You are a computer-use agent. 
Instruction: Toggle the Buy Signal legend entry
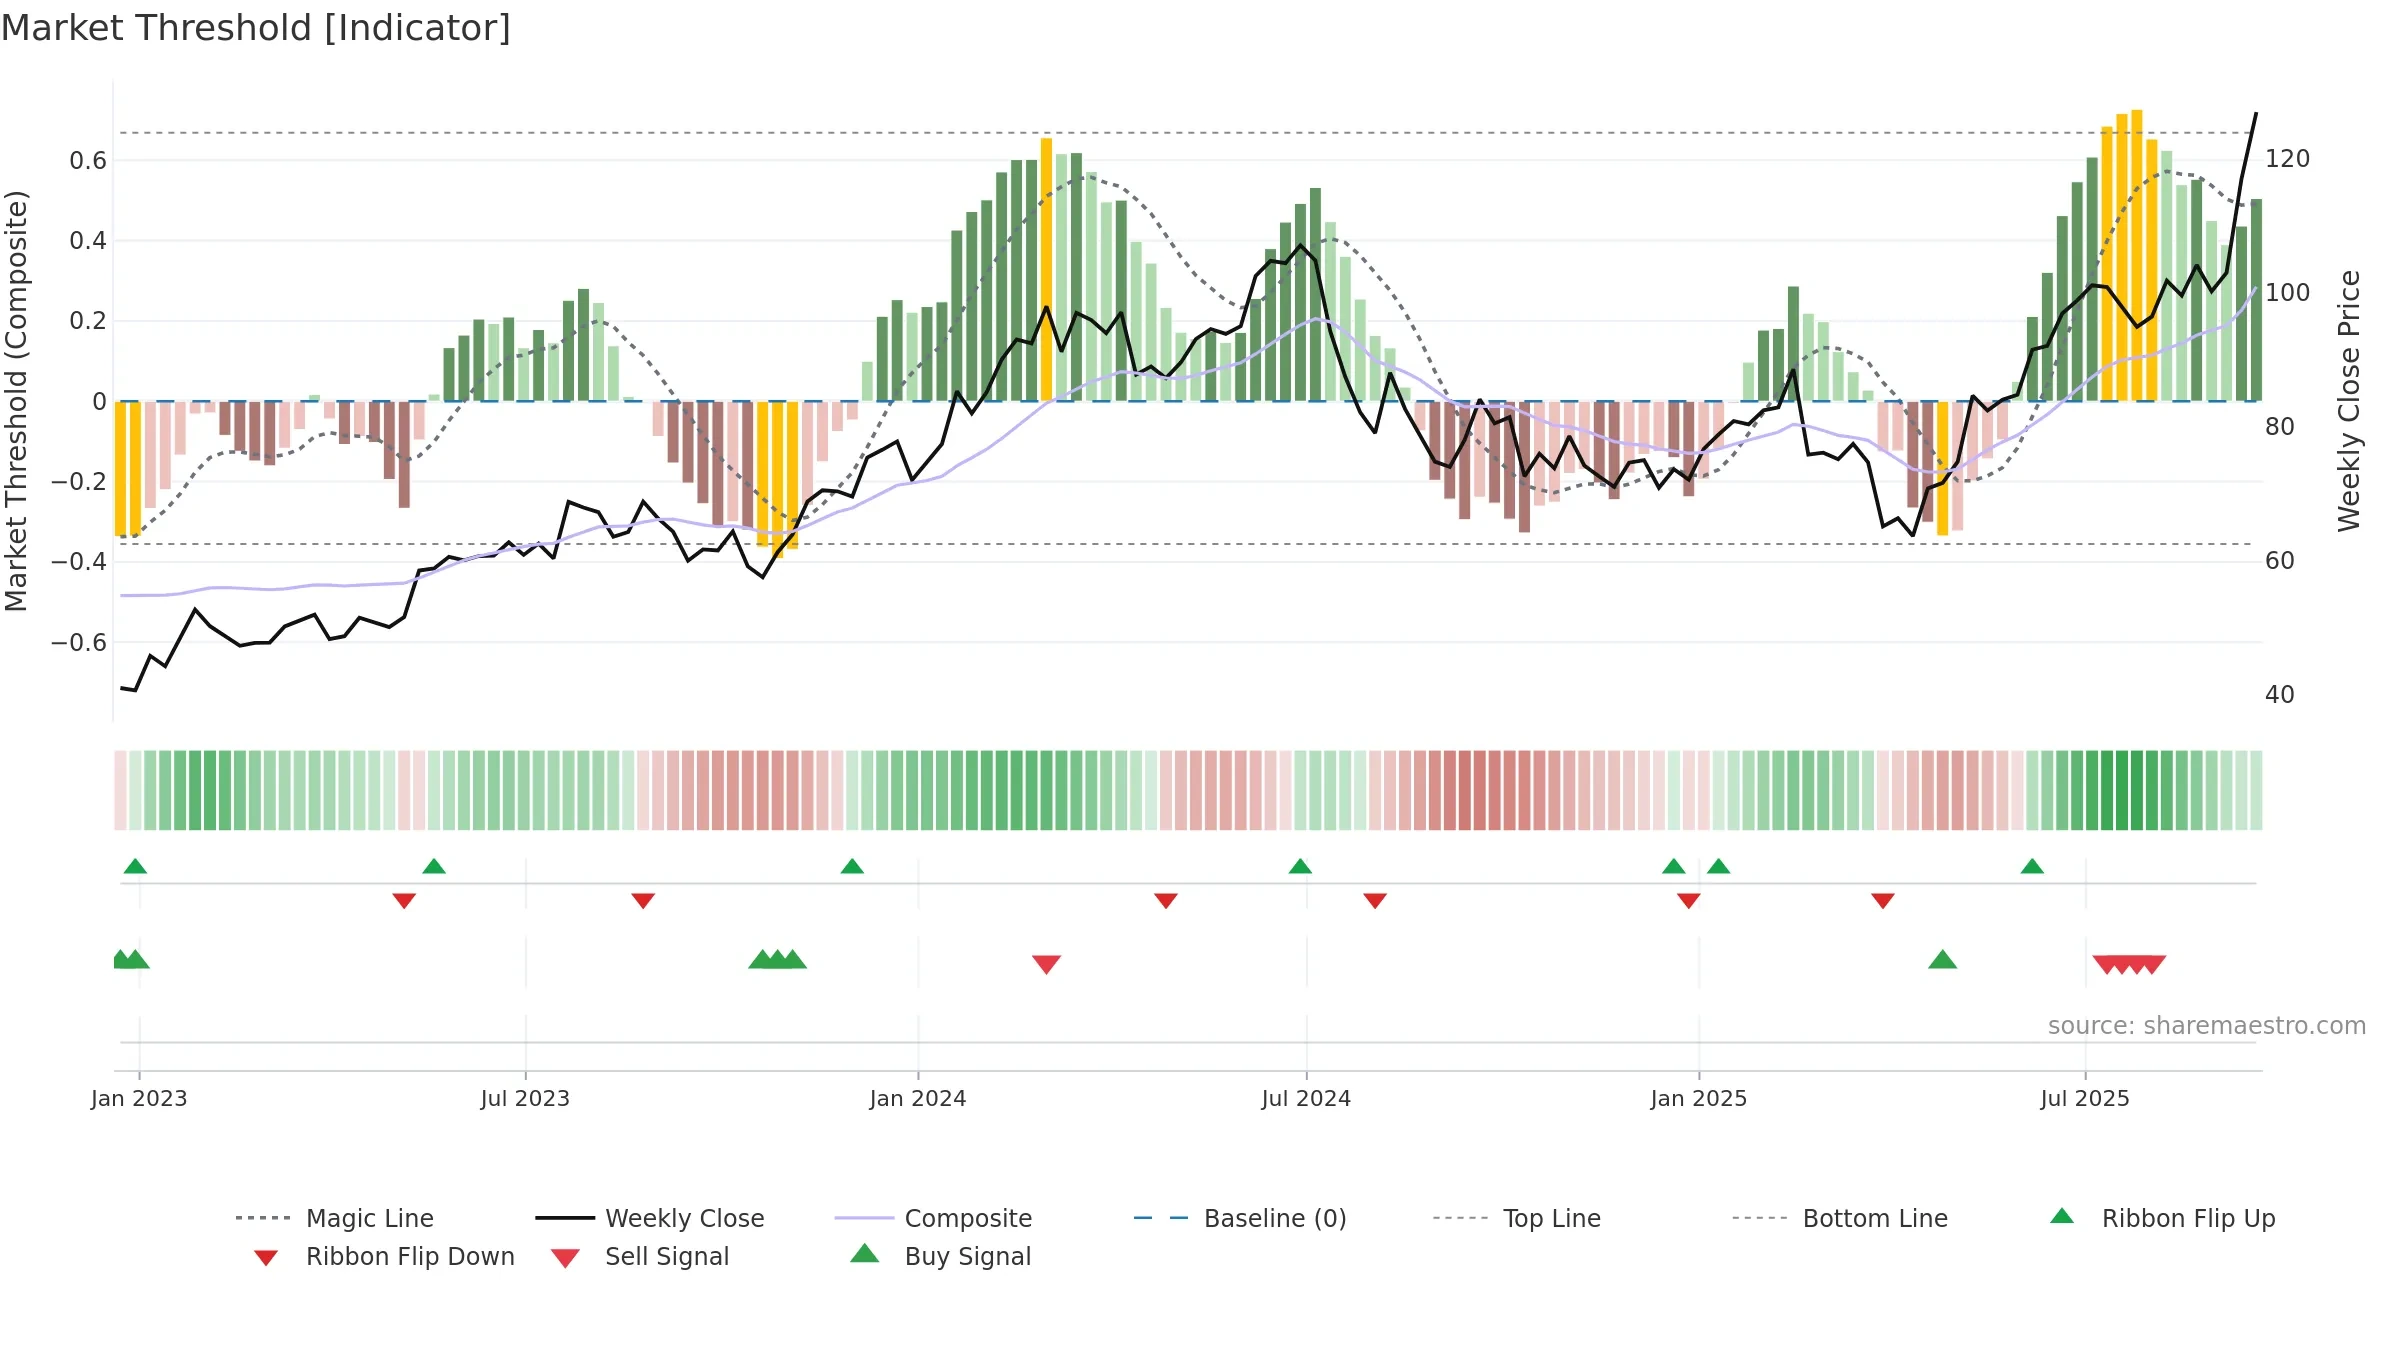[940, 1256]
